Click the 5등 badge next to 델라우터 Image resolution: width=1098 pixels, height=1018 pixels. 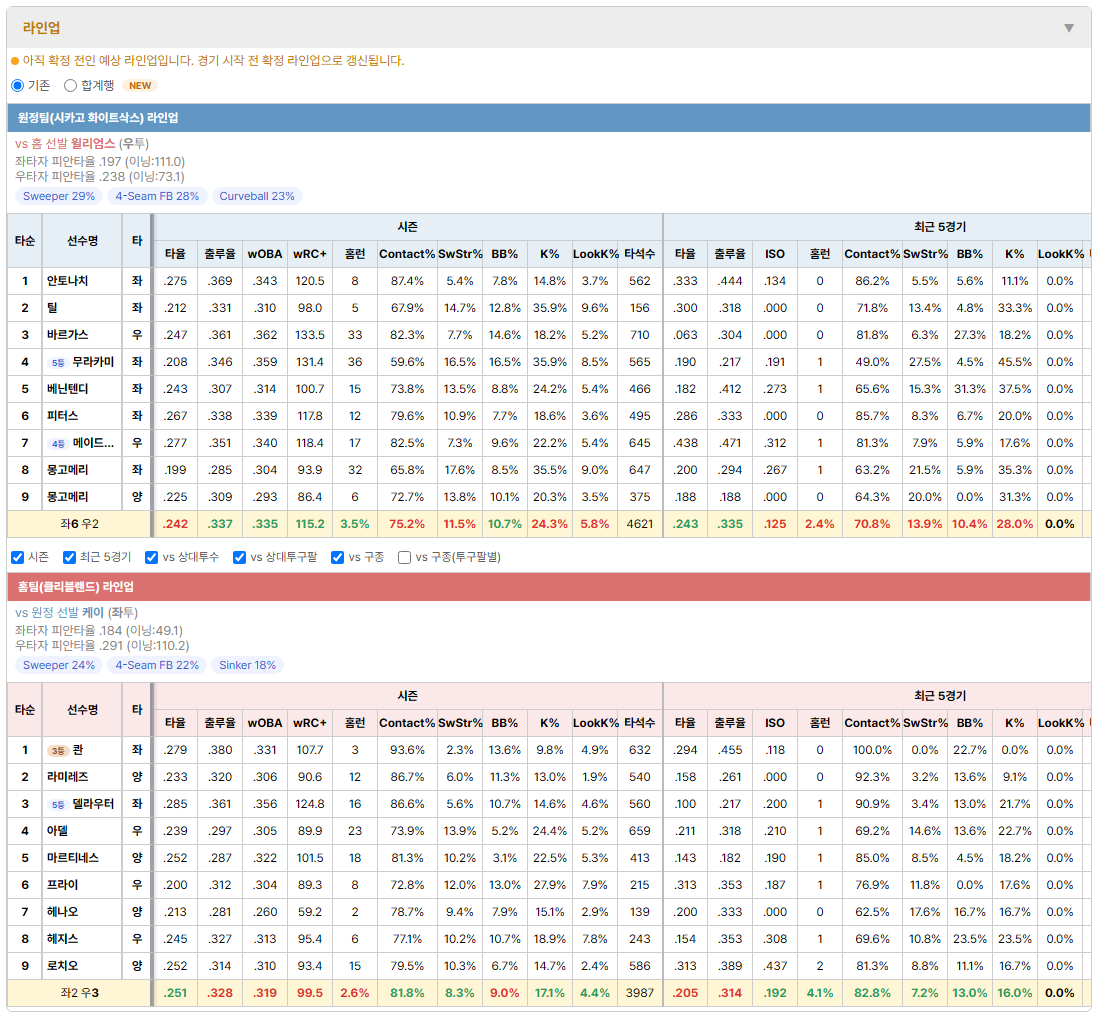58,805
